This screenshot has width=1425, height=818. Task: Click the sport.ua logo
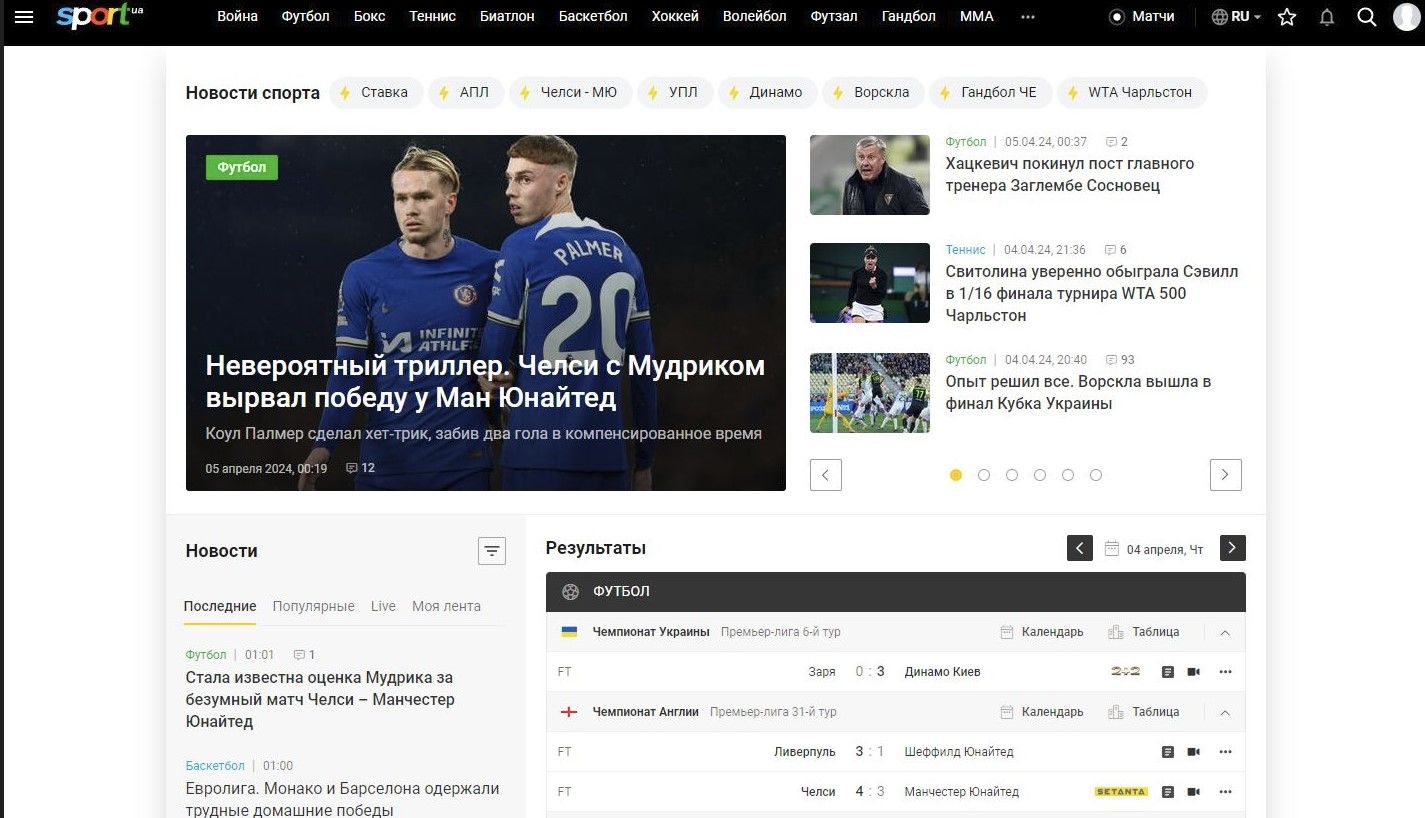(x=99, y=16)
